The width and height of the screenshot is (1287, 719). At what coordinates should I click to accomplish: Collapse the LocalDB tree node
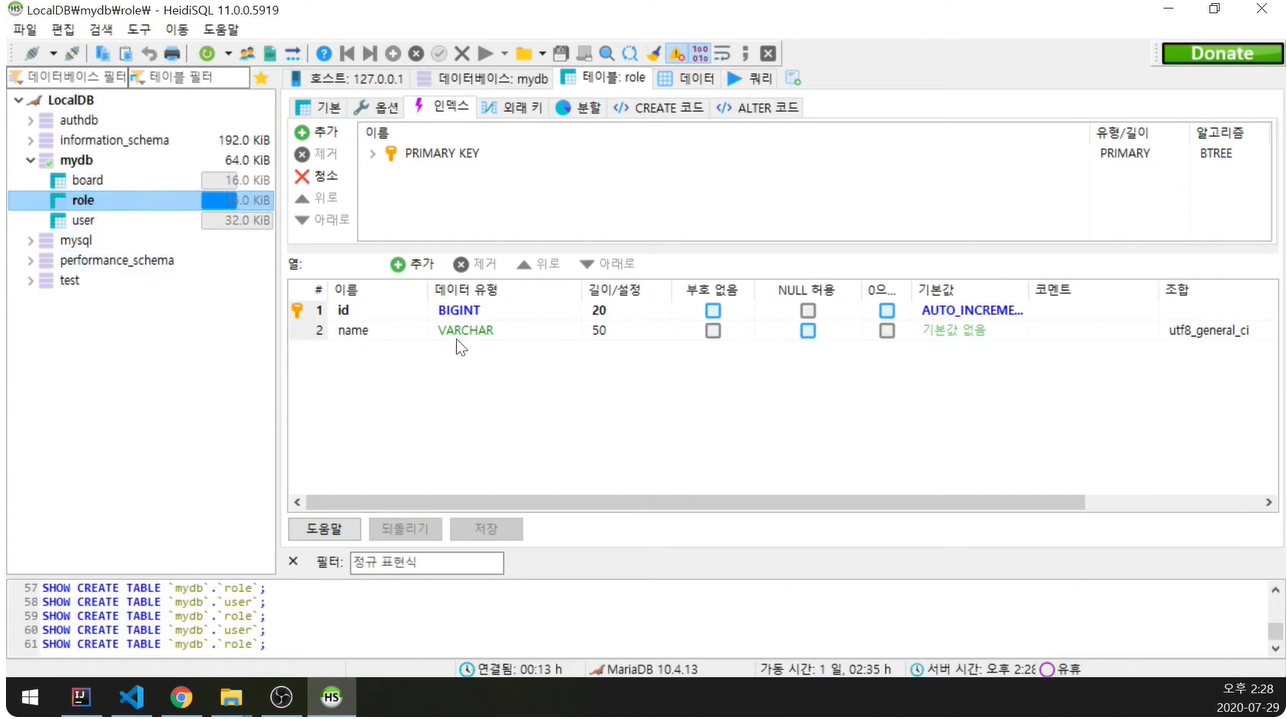click(18, 100)
